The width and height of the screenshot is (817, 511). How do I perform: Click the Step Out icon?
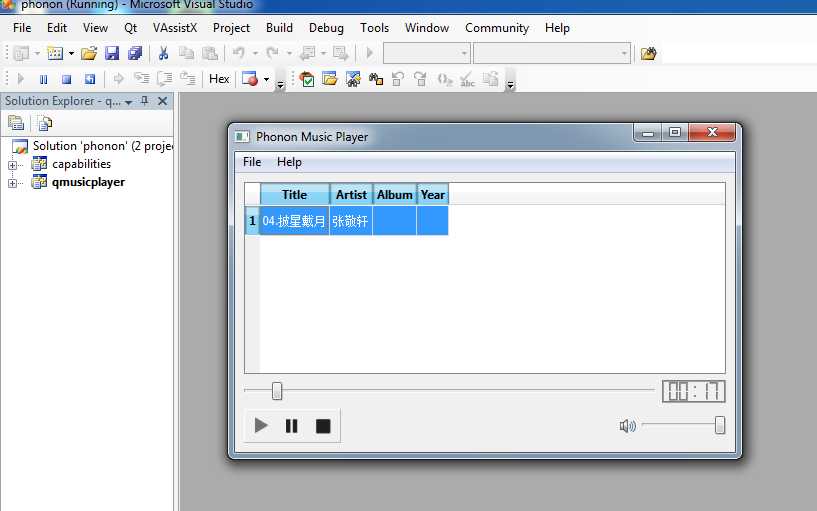[x=188, y=79]
